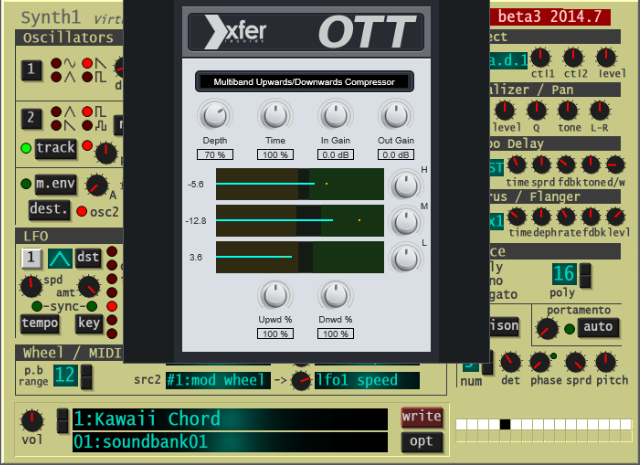Select oscillator 2 noise waveform
The image size is (640, 465).
87,125
